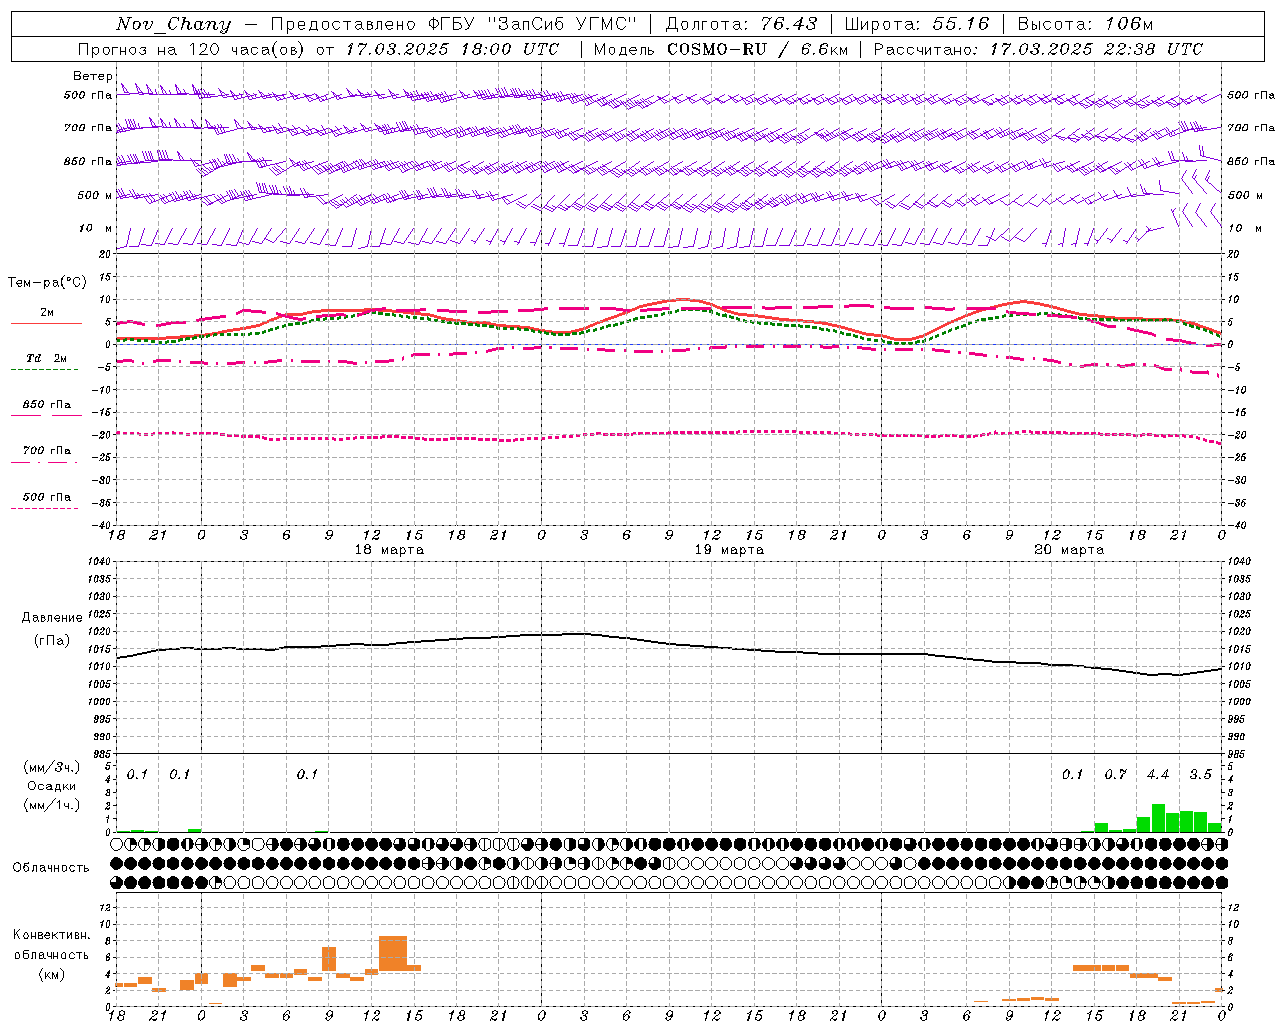
Task: Click the model name COSMO-RU / 6.6км
Action: click(x=758, y=49)
